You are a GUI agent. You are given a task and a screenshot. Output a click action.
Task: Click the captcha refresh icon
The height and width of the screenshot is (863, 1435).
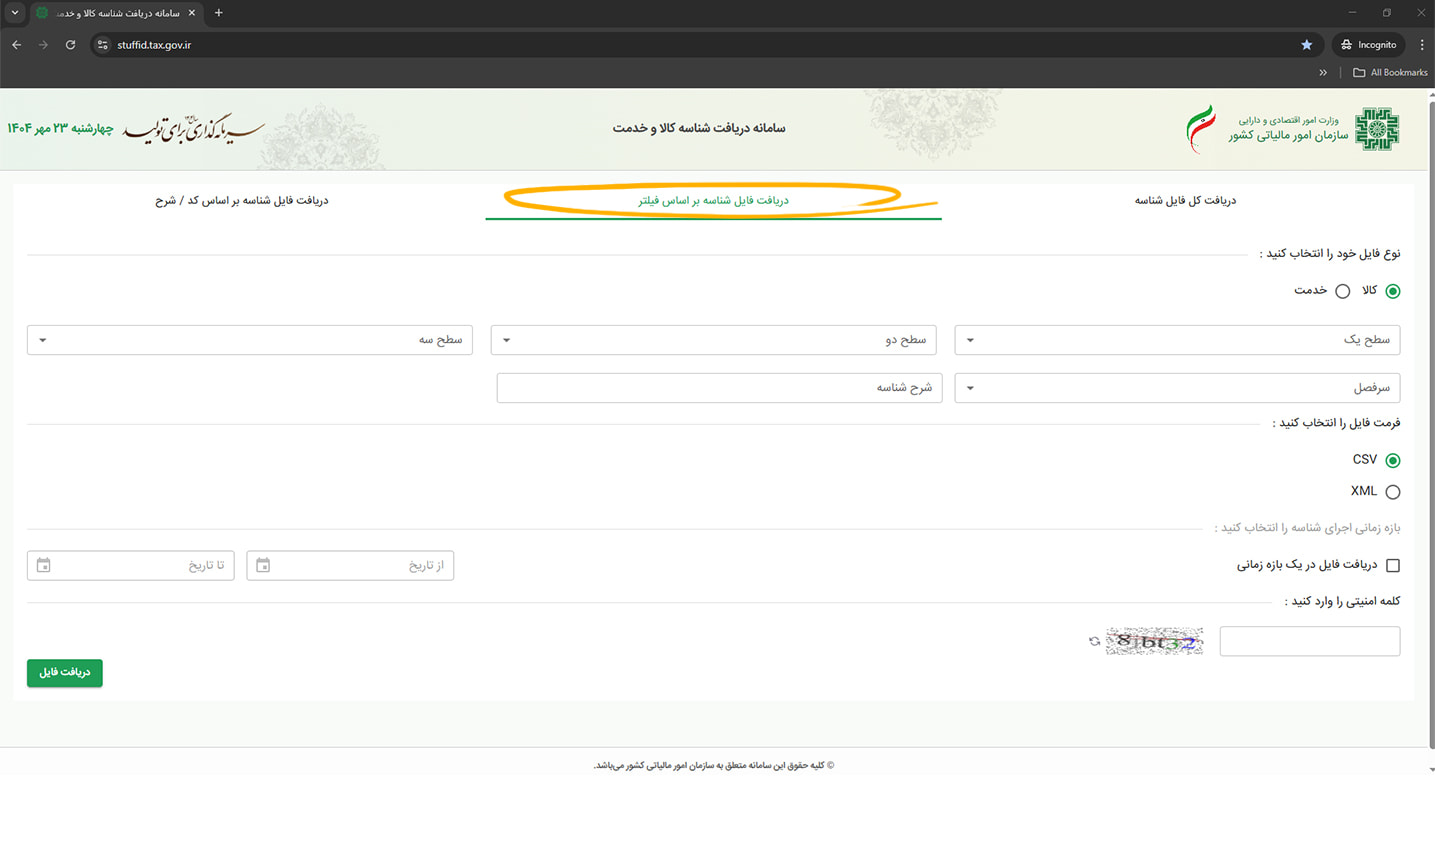pos(1094,641)
